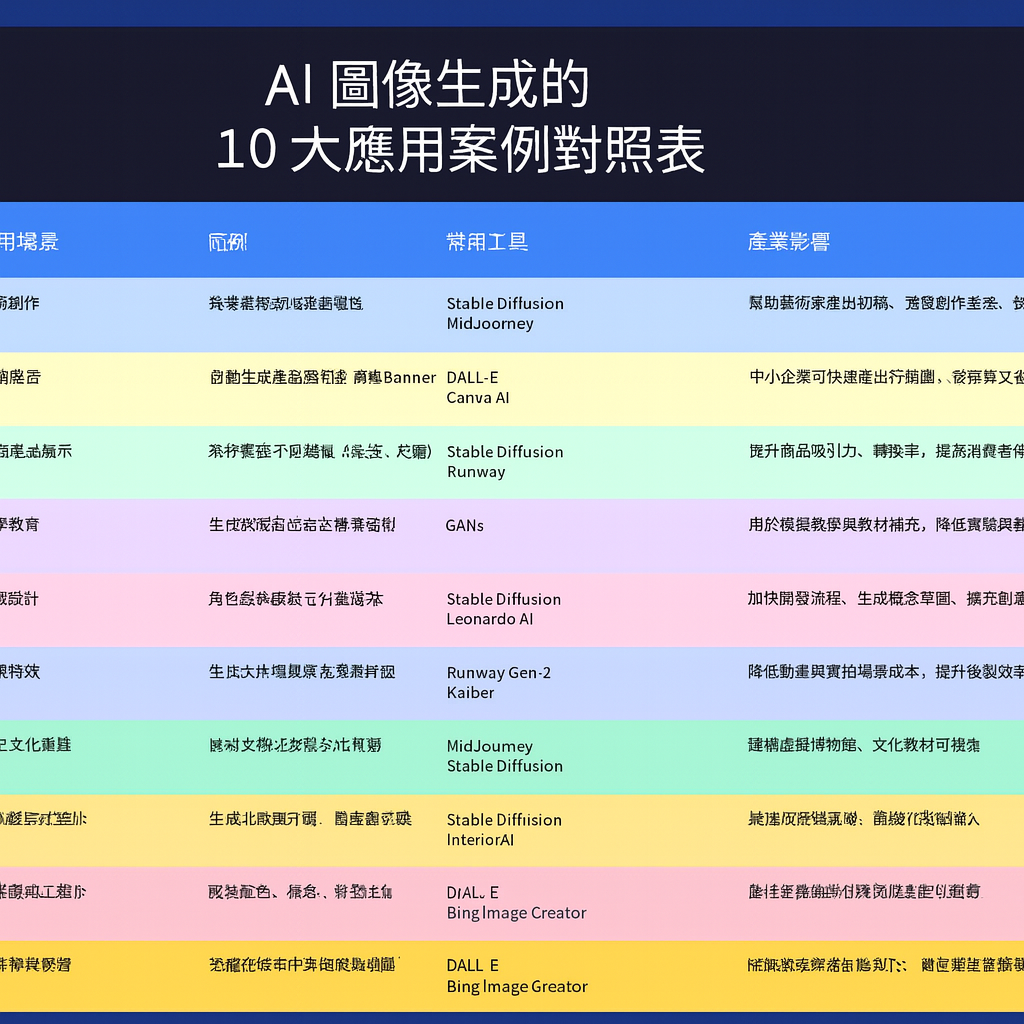Click the "MidJoumey" text in the teal row
1024x1024 pixels.
coord(490,746)
